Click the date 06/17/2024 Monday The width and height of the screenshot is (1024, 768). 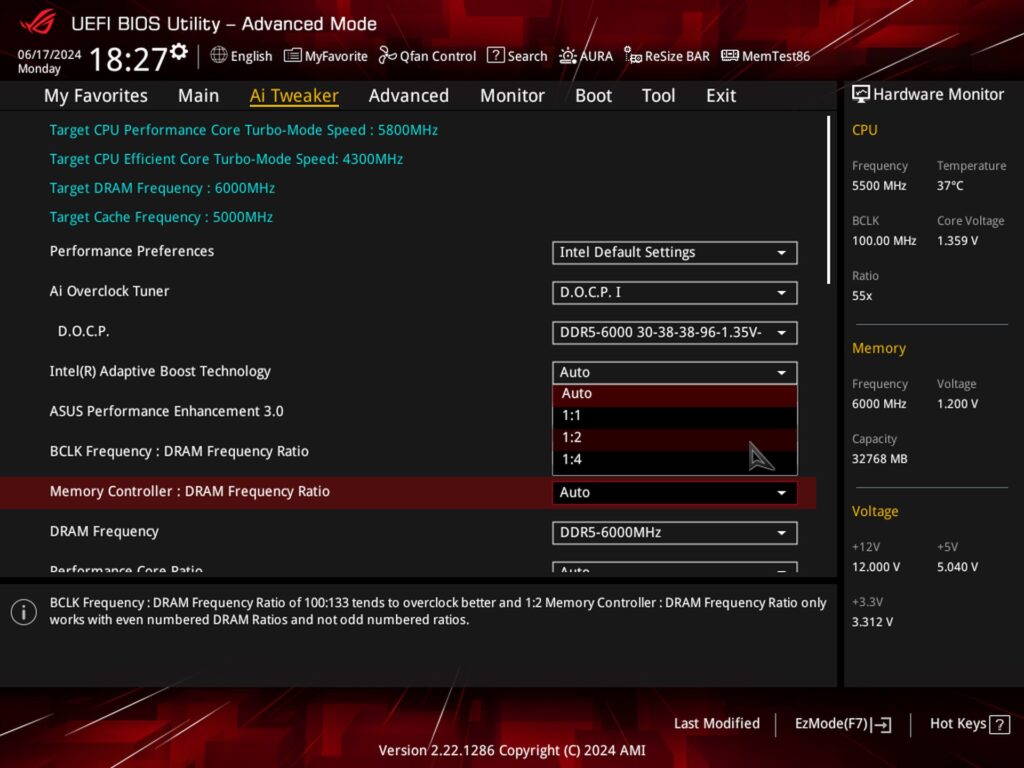coord(49,61)
